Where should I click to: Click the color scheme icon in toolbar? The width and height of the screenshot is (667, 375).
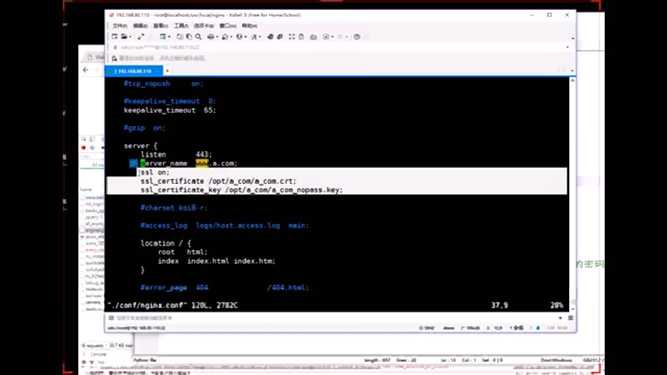(x=225, y=37)
